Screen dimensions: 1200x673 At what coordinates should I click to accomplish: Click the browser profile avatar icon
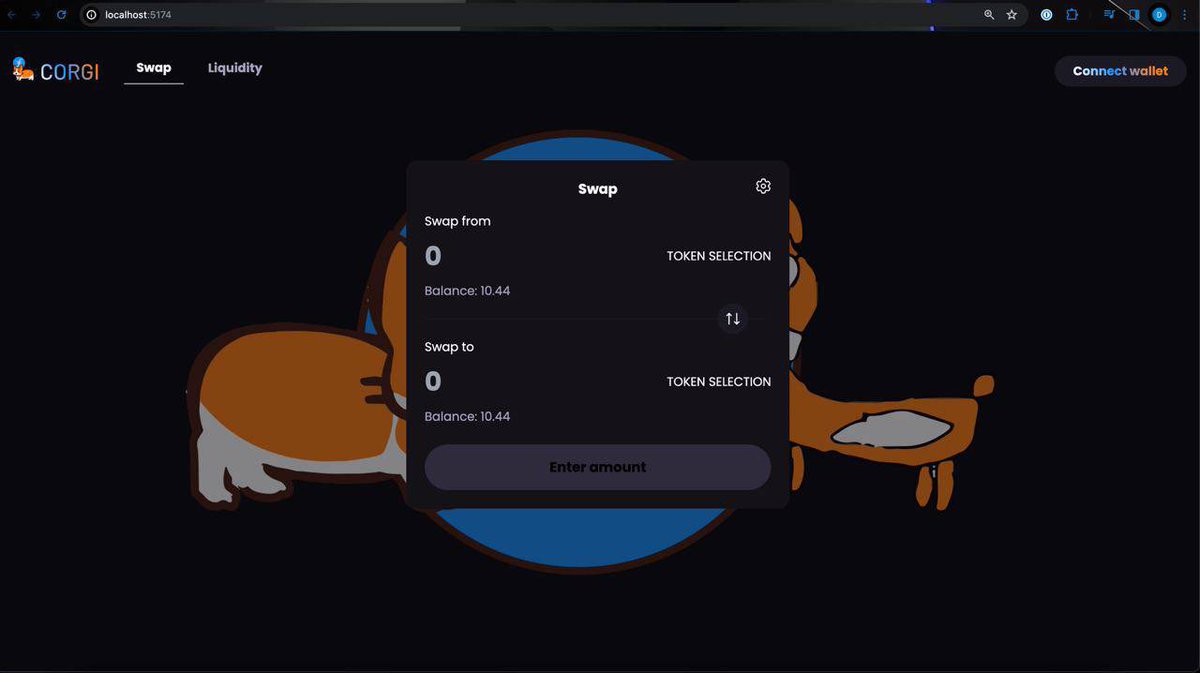(1158, 14)
